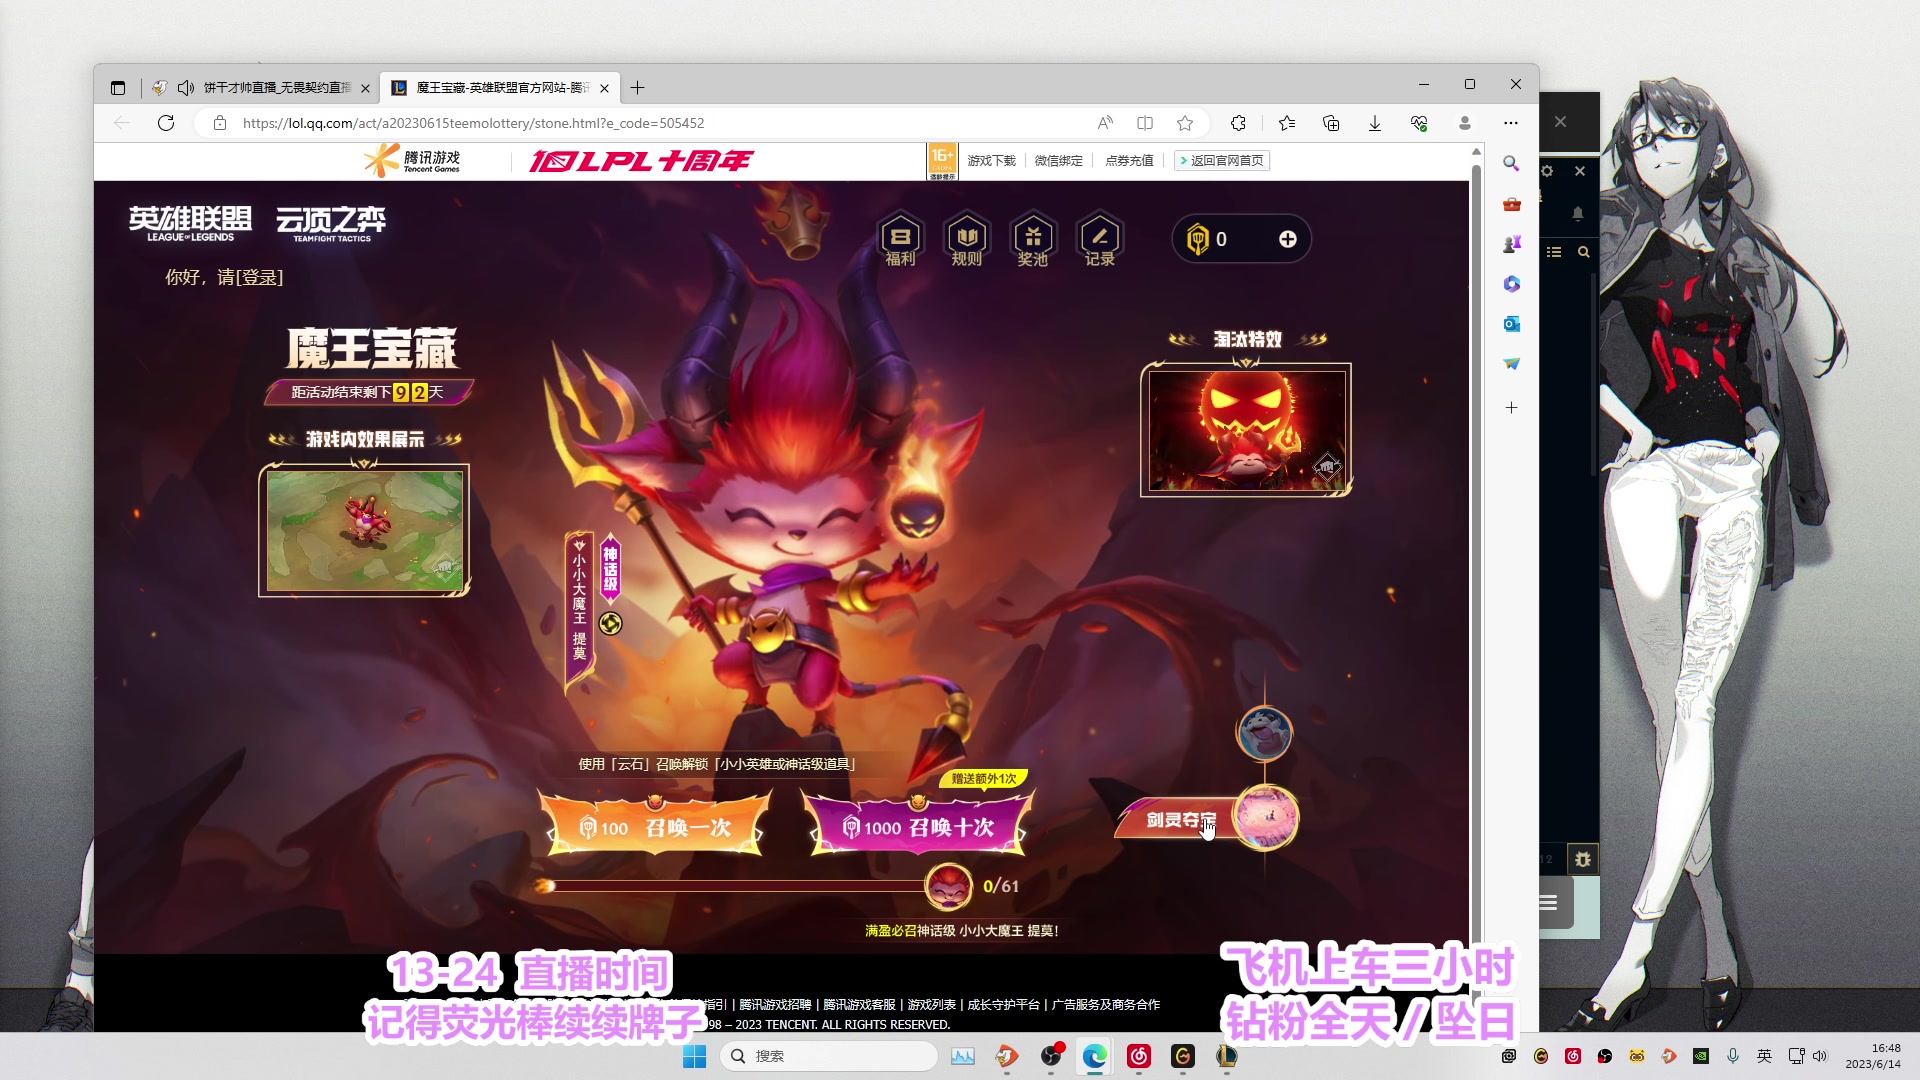The width and height of the screenshot is (1920, 1080).
Task: Open the downloads icon
Action: point(1375,123)
